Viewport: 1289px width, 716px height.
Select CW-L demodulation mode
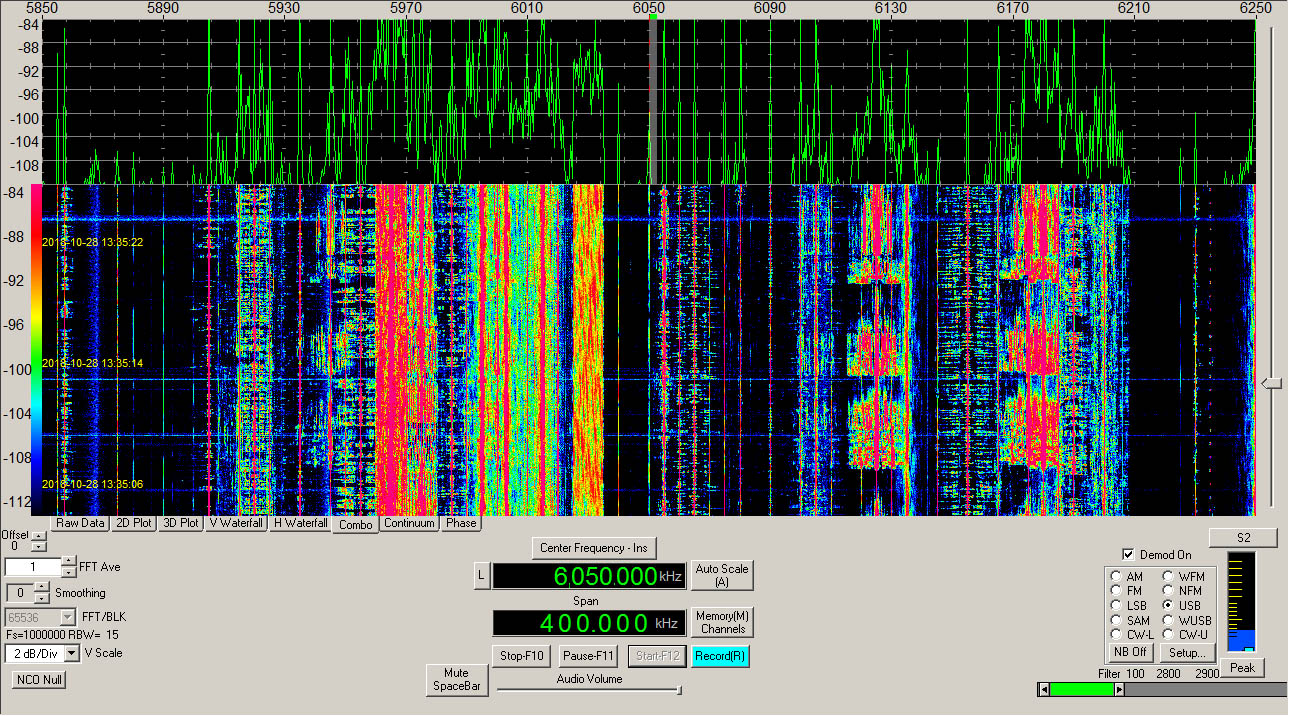[1116, 635]
